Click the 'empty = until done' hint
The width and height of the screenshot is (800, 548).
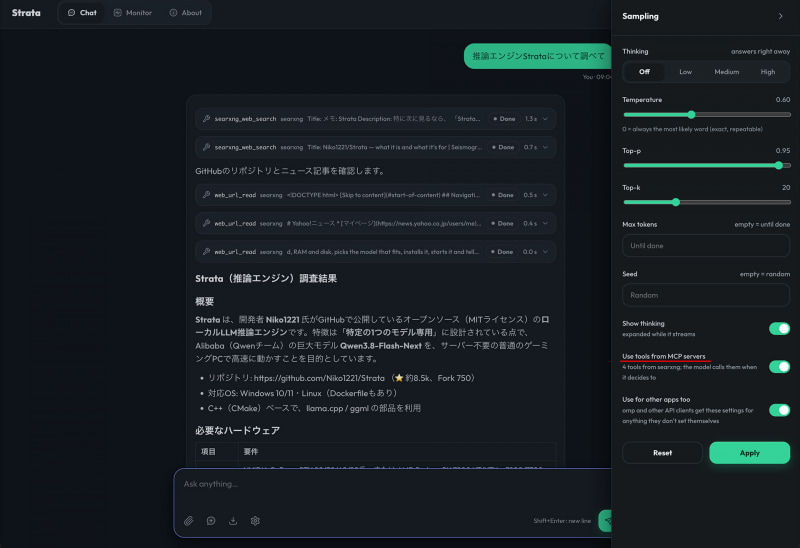tap(762, 225)
